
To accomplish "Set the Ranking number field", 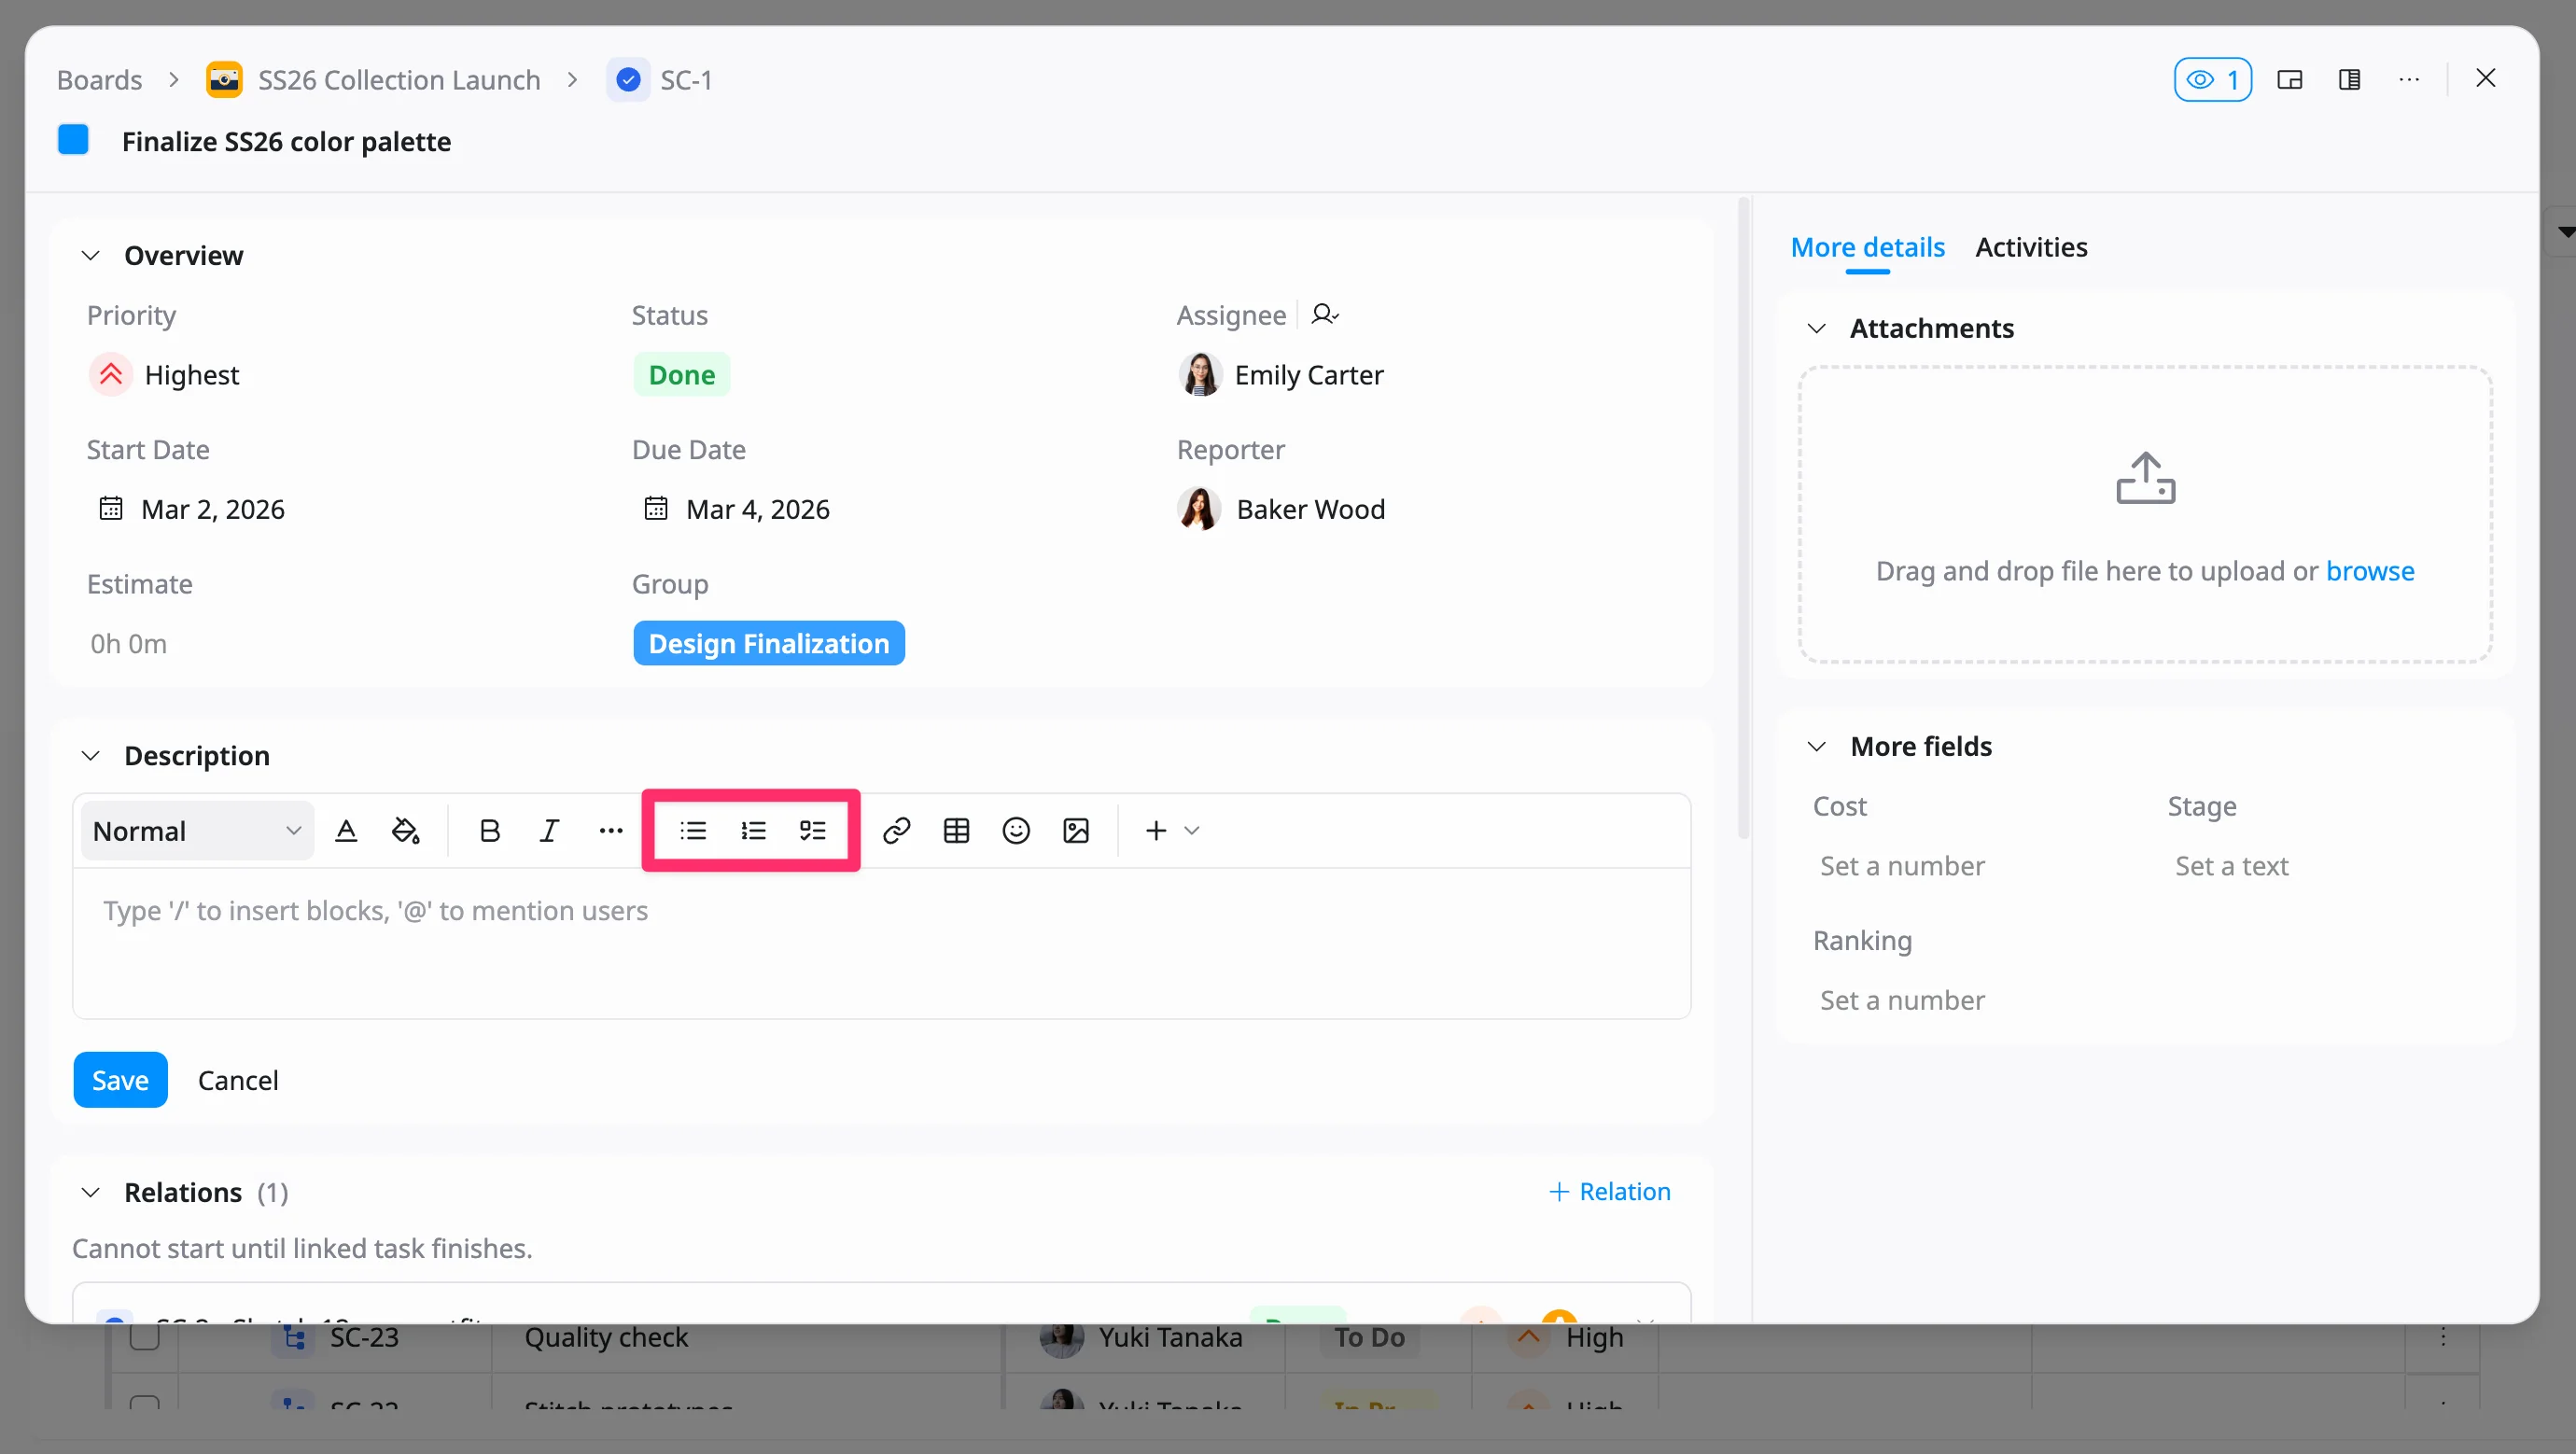I will (x=1902, y=1000).
